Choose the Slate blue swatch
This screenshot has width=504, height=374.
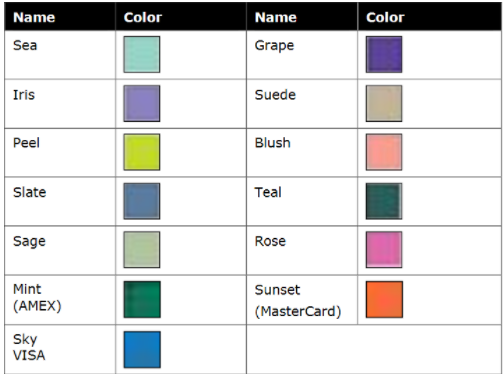[142, 201]
